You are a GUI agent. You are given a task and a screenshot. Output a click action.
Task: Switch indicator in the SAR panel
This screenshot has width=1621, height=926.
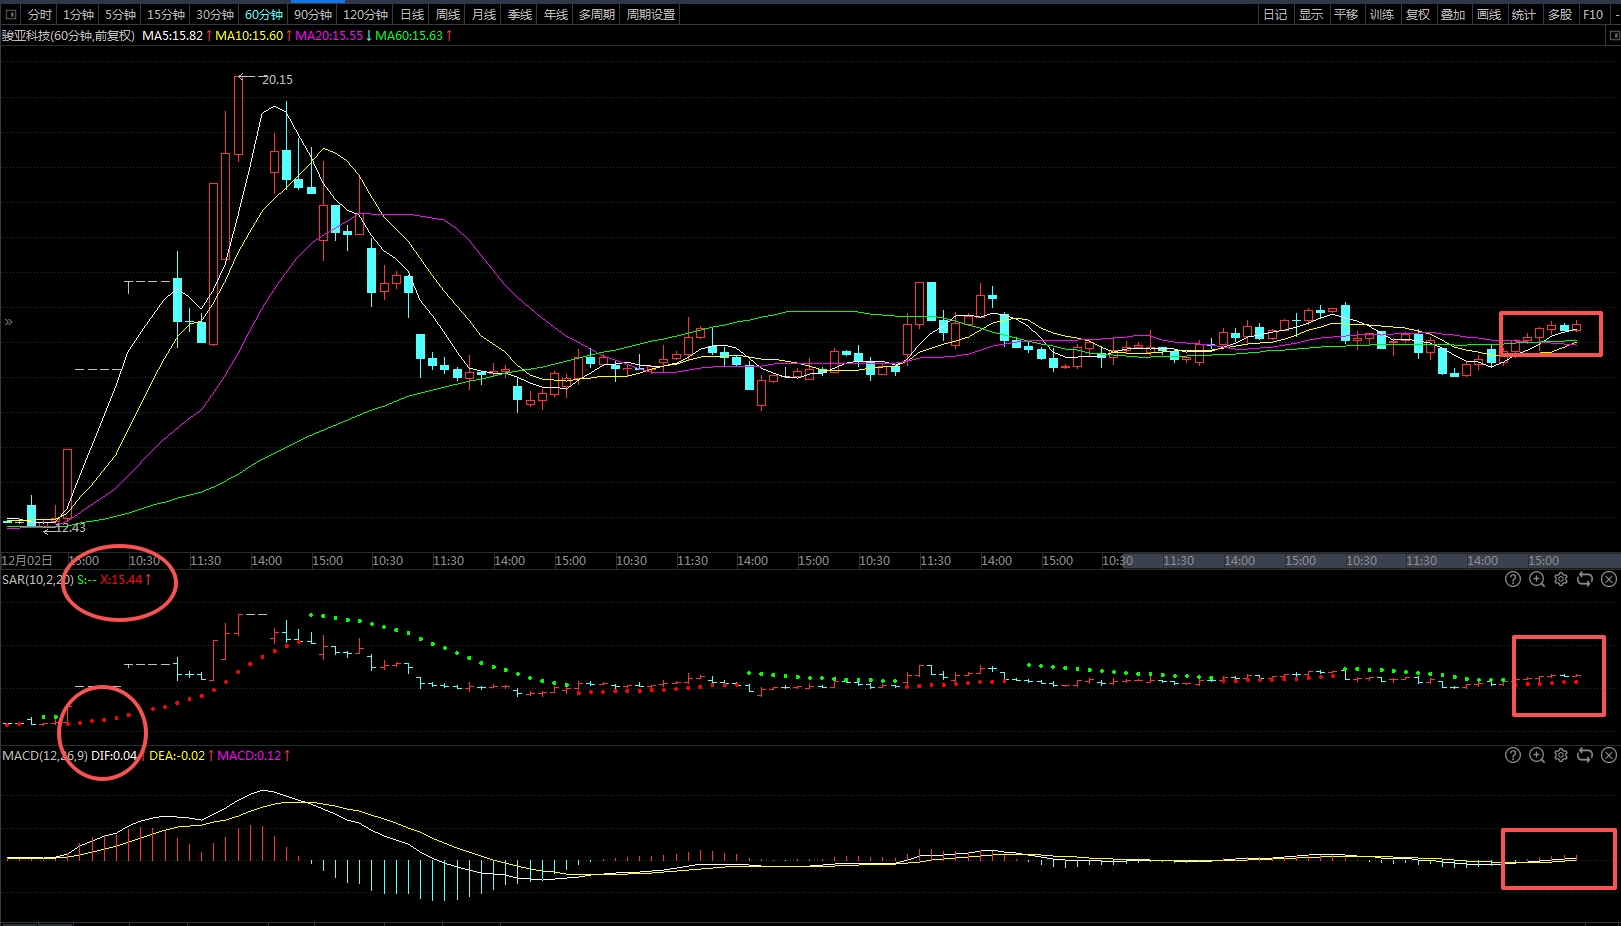coord(1585,579)
